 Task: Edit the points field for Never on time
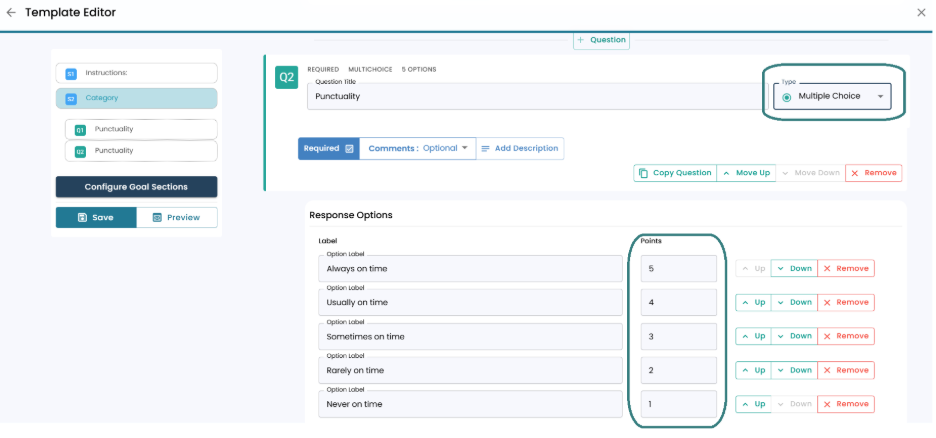[x=679, y=405]
